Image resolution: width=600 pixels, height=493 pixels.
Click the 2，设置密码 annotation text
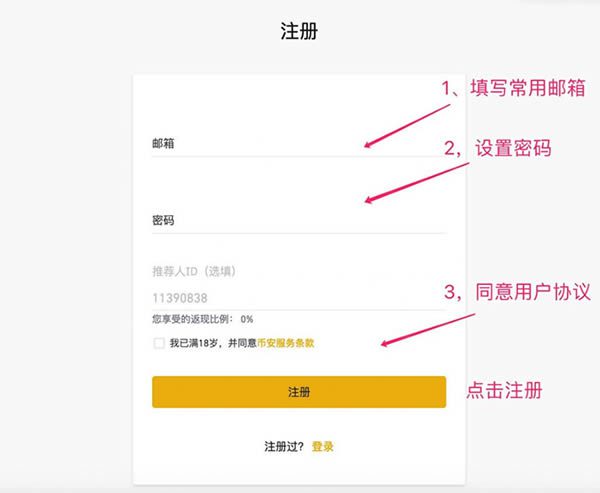point(497,148)
